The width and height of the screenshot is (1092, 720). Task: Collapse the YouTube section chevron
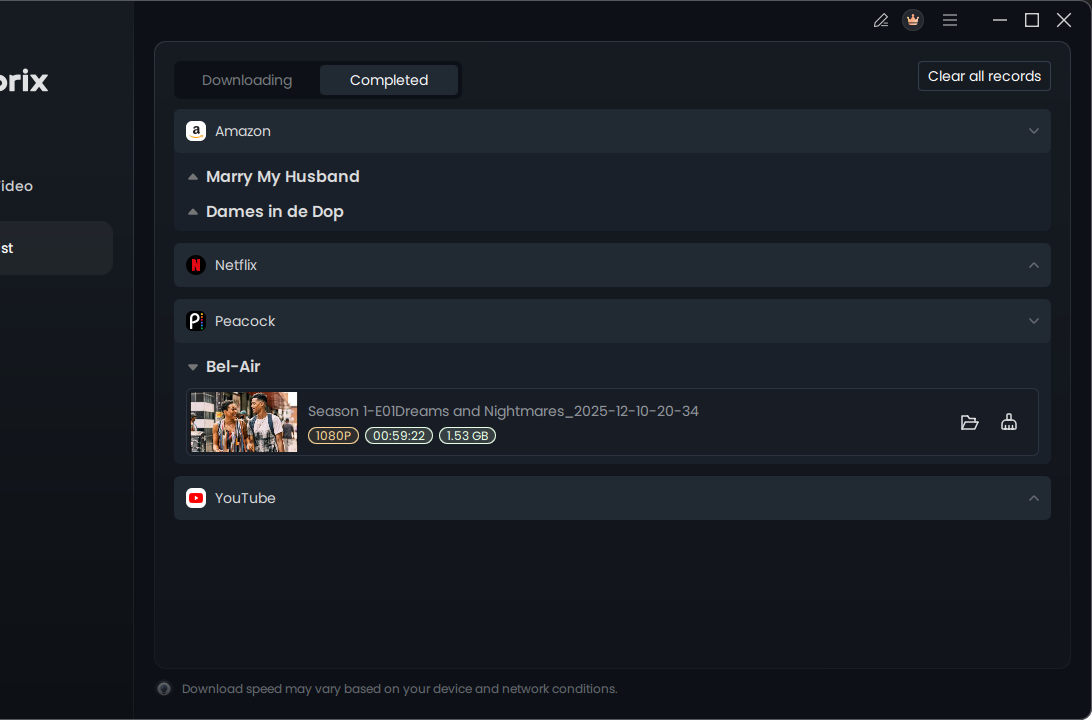[1034, 497]
